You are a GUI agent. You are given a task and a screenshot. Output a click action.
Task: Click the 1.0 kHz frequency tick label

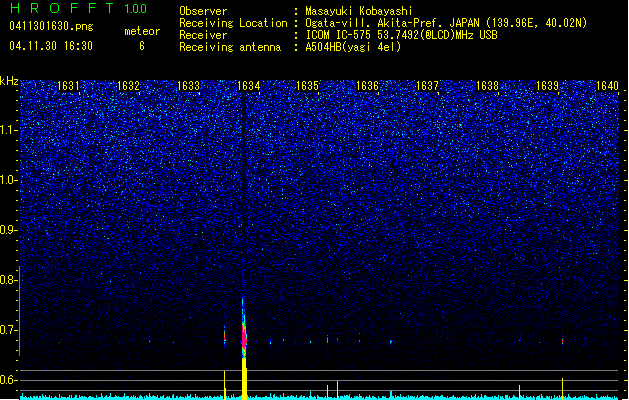click(x=8, y=180)
